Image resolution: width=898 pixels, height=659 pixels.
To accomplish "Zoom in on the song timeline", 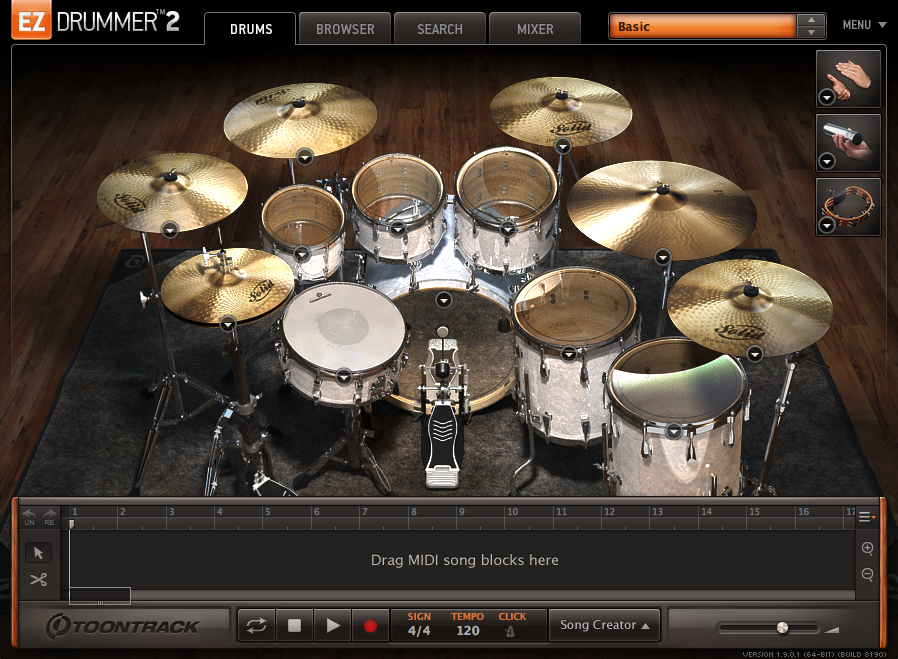I will tap(868, 549).
